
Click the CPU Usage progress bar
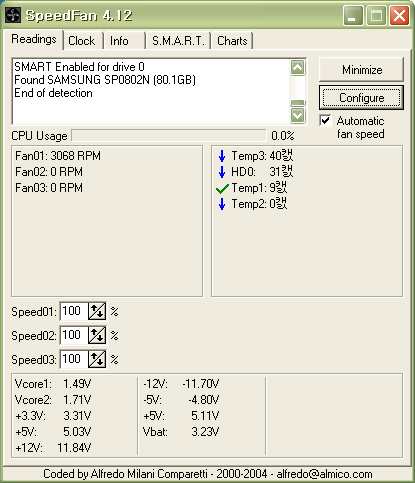coord(169,136)
